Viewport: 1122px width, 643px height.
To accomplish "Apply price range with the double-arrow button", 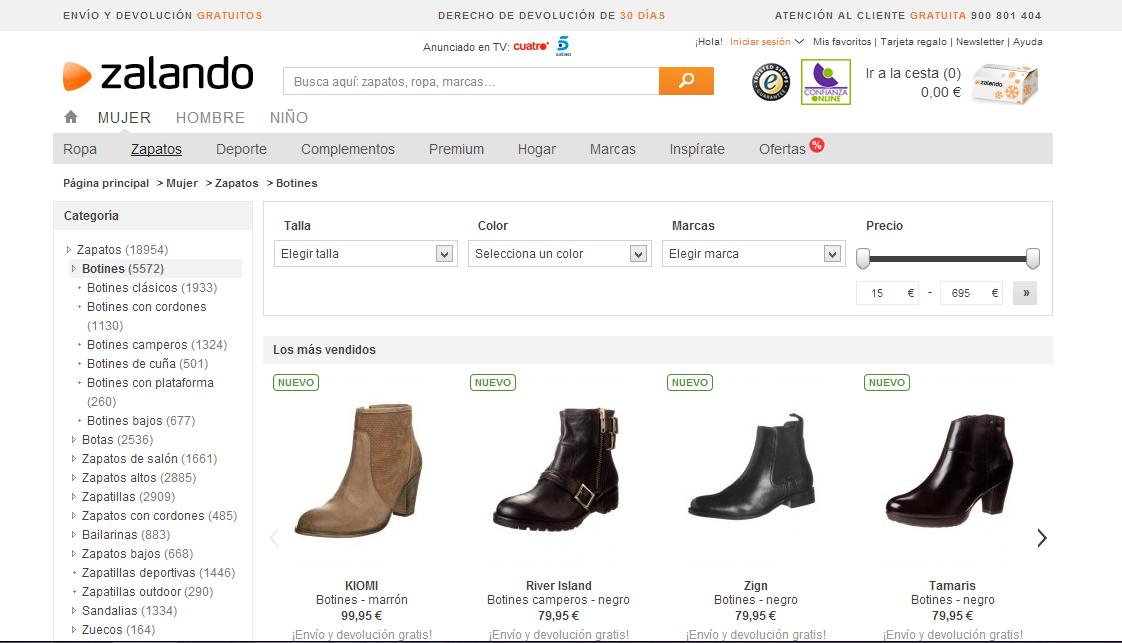I will coord(1024,293).
